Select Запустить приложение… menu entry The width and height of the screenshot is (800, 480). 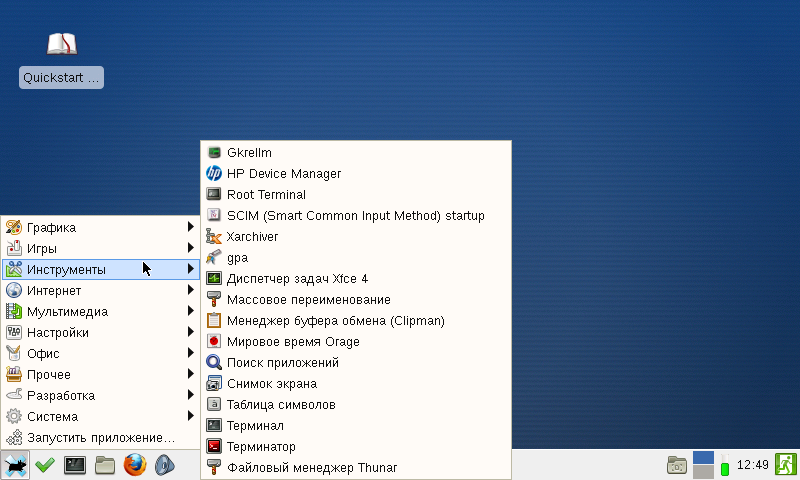(100, 437)
